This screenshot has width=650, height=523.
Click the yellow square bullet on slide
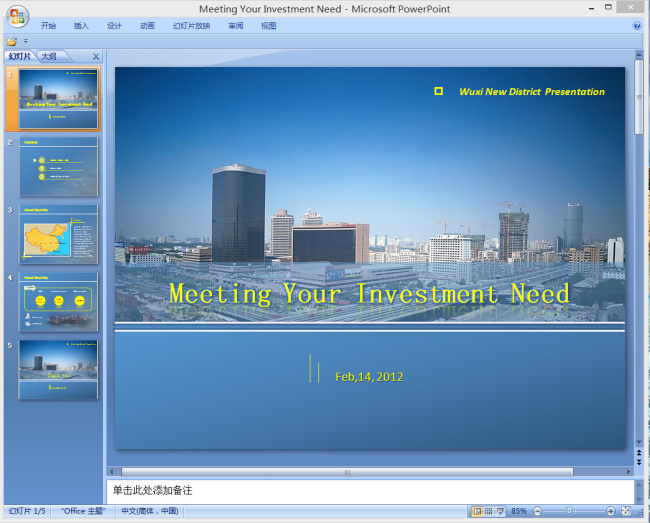[438, 91]
